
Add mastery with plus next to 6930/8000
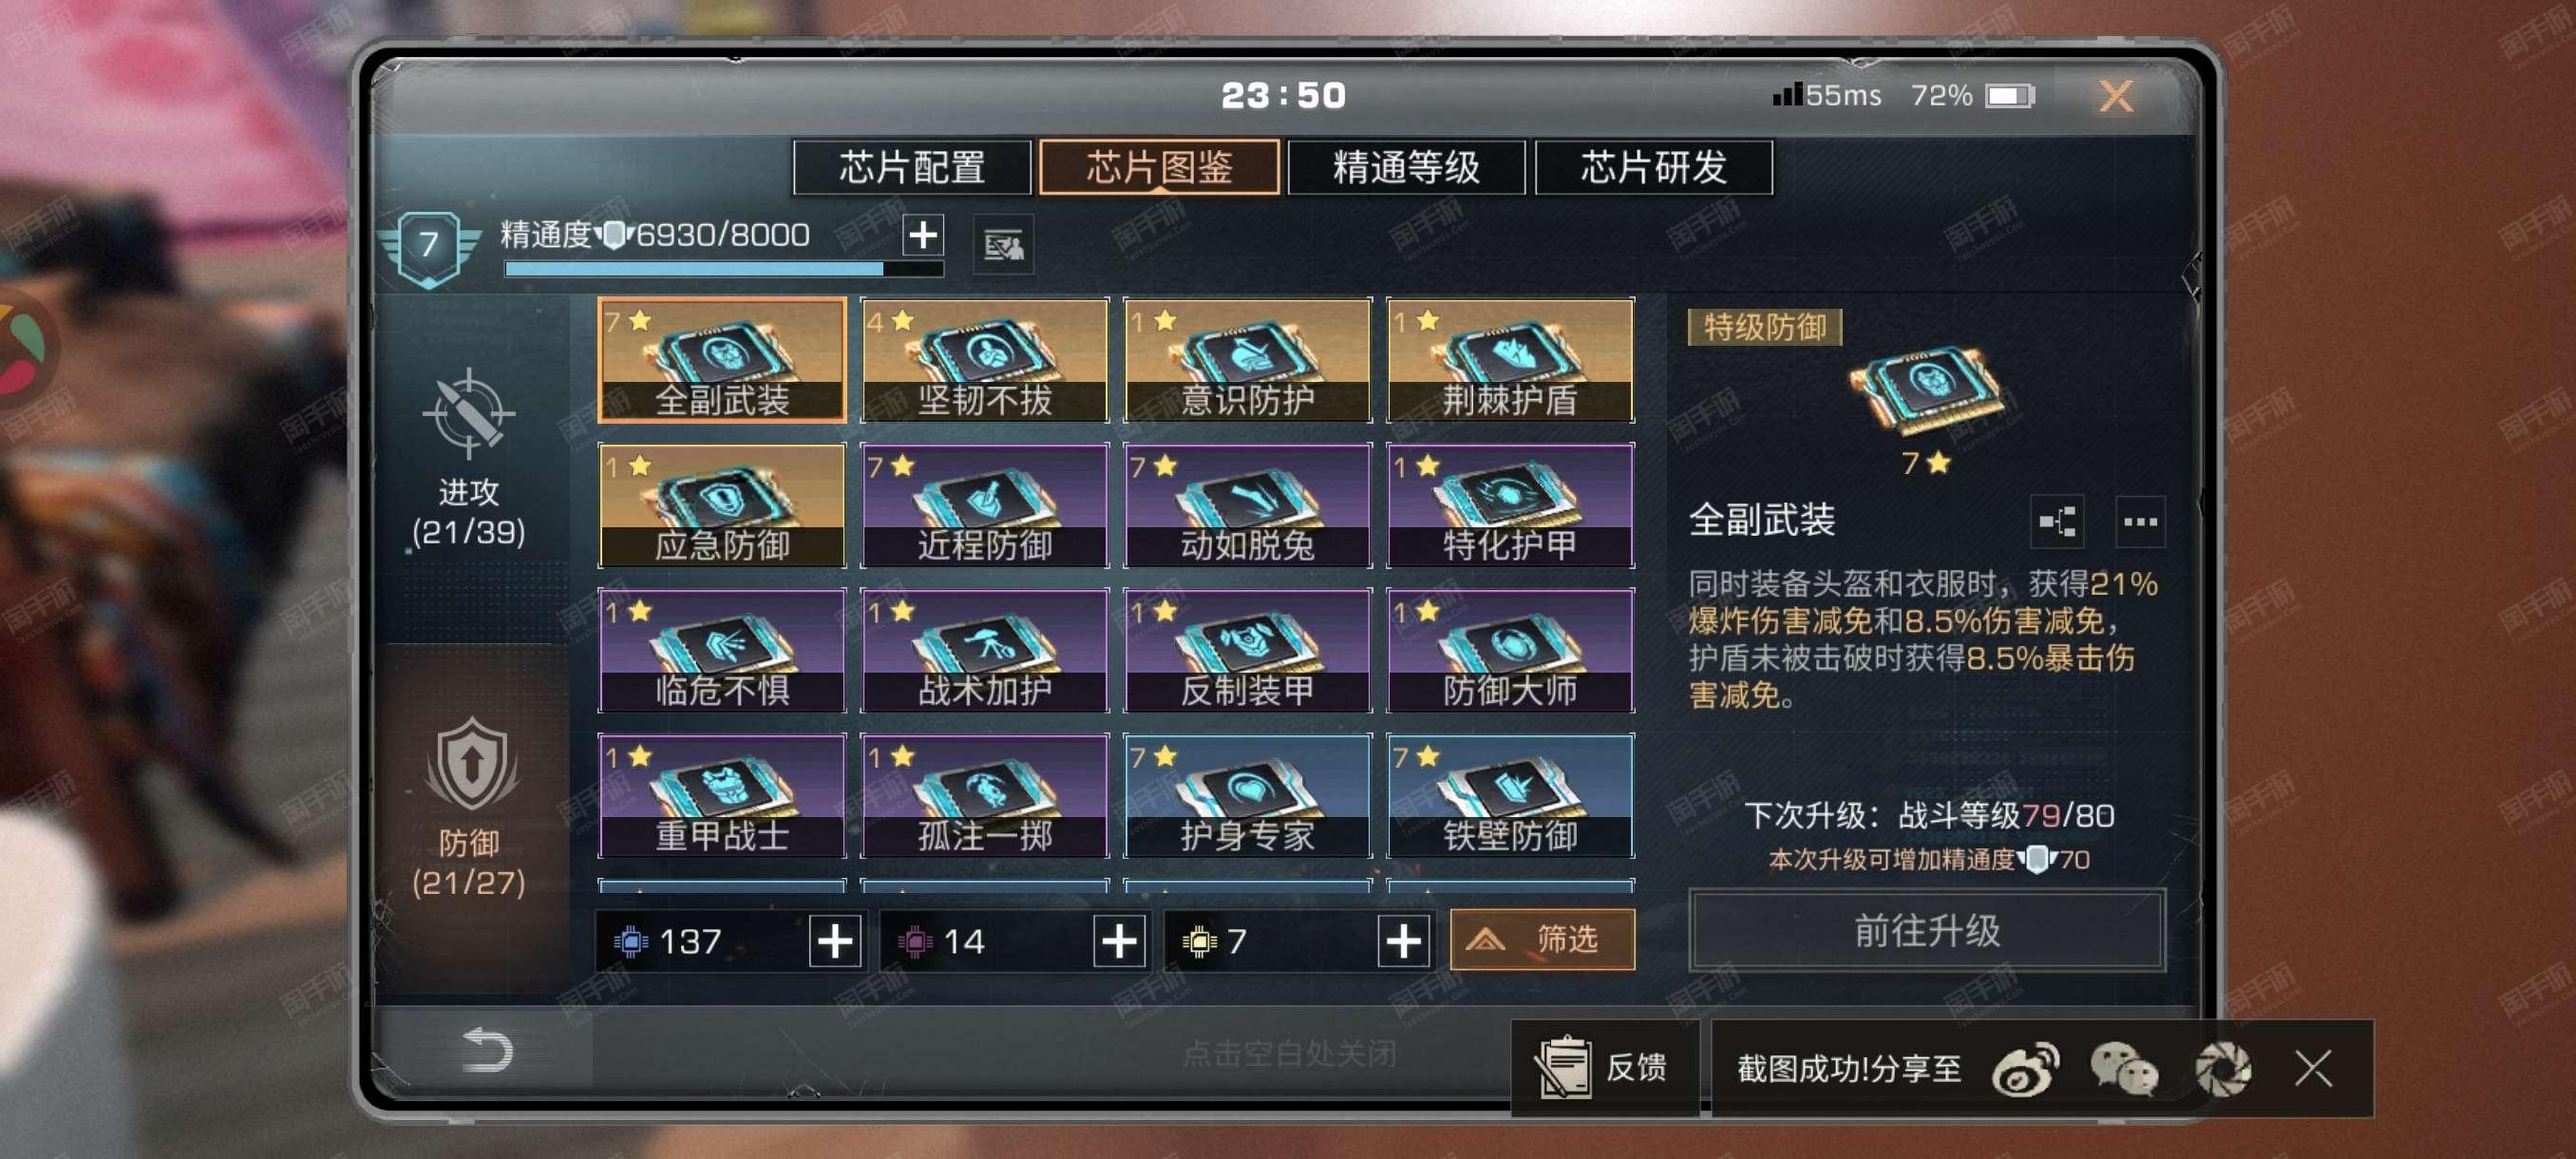pos(922,235)
